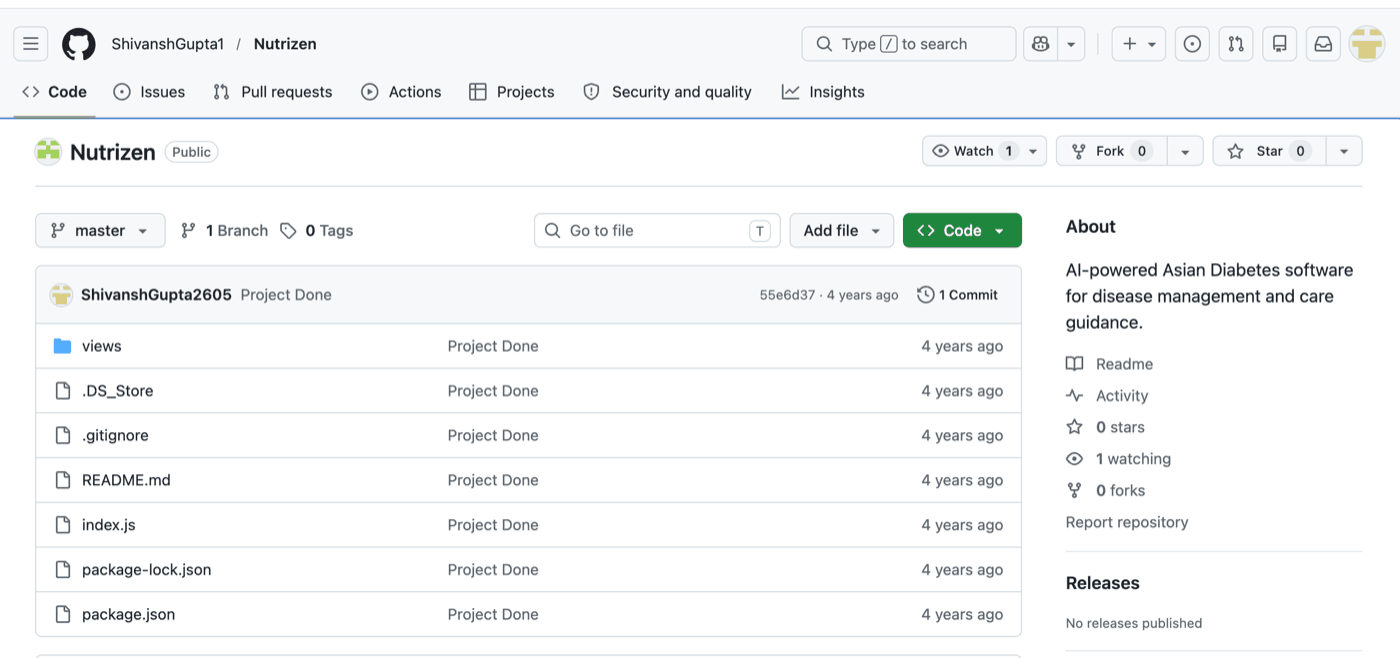This screenshot has height=658, width=1400.
Task: Click the file icon beside README.md
Action: tap(63, 480)
